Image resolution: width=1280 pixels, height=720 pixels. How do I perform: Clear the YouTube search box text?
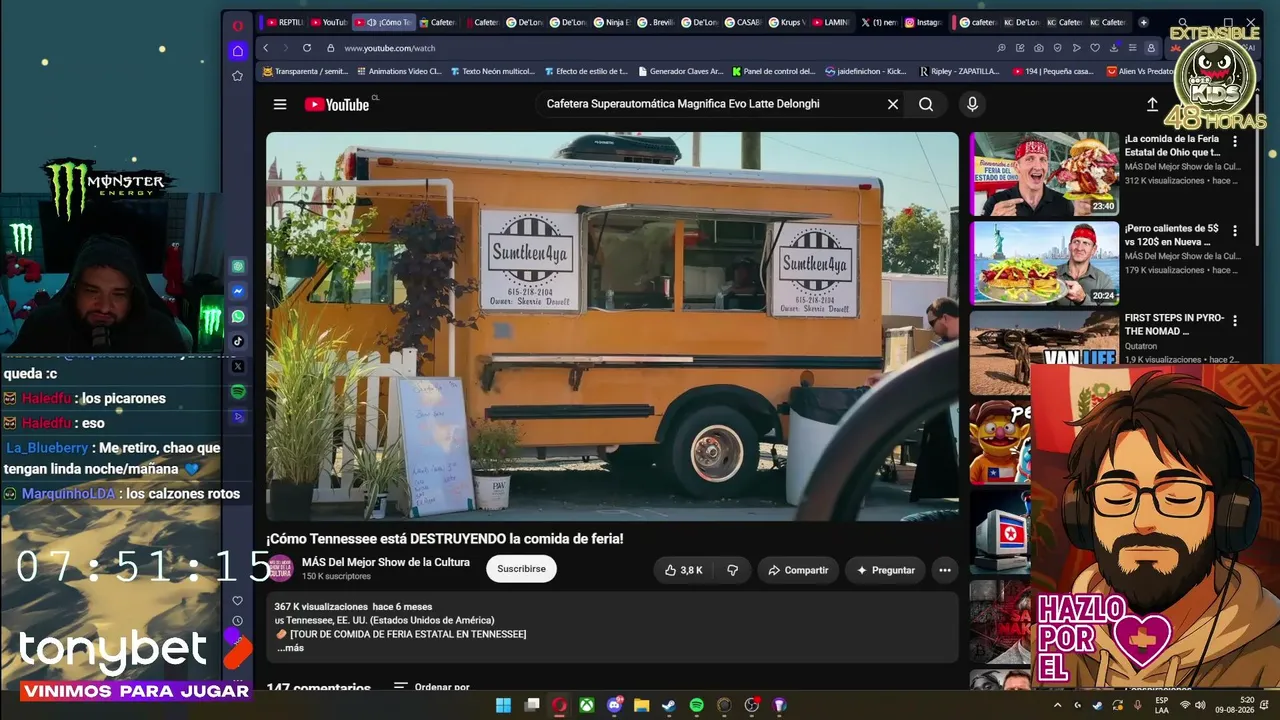pos(893,104)
